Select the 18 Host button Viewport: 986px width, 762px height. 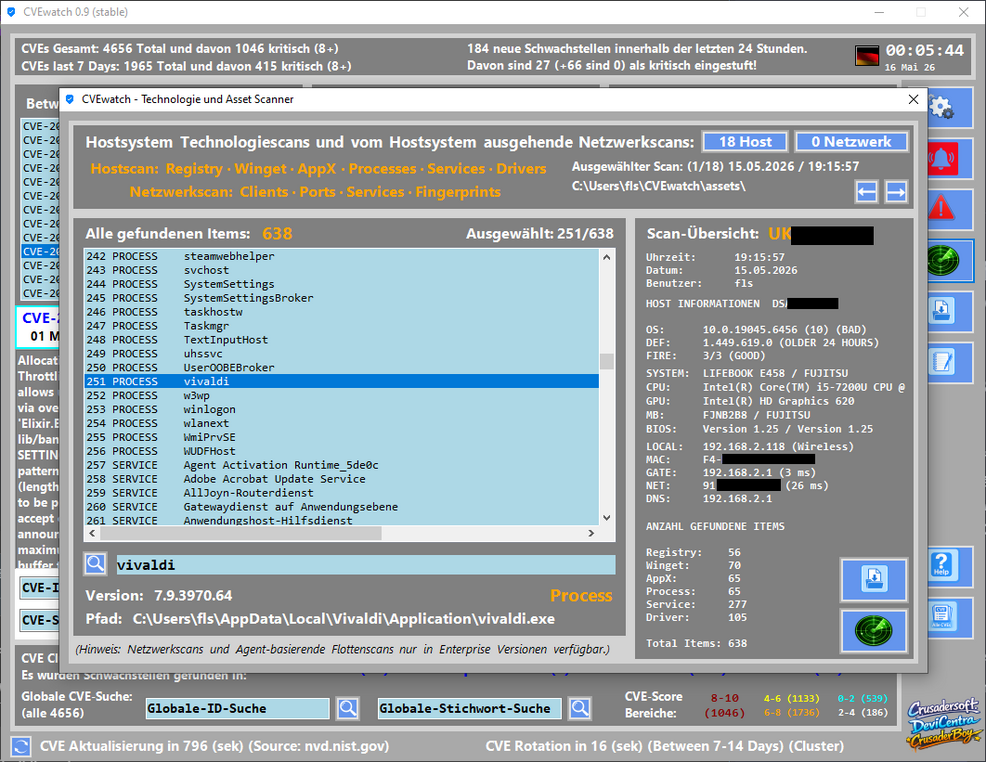coord(745,142)
